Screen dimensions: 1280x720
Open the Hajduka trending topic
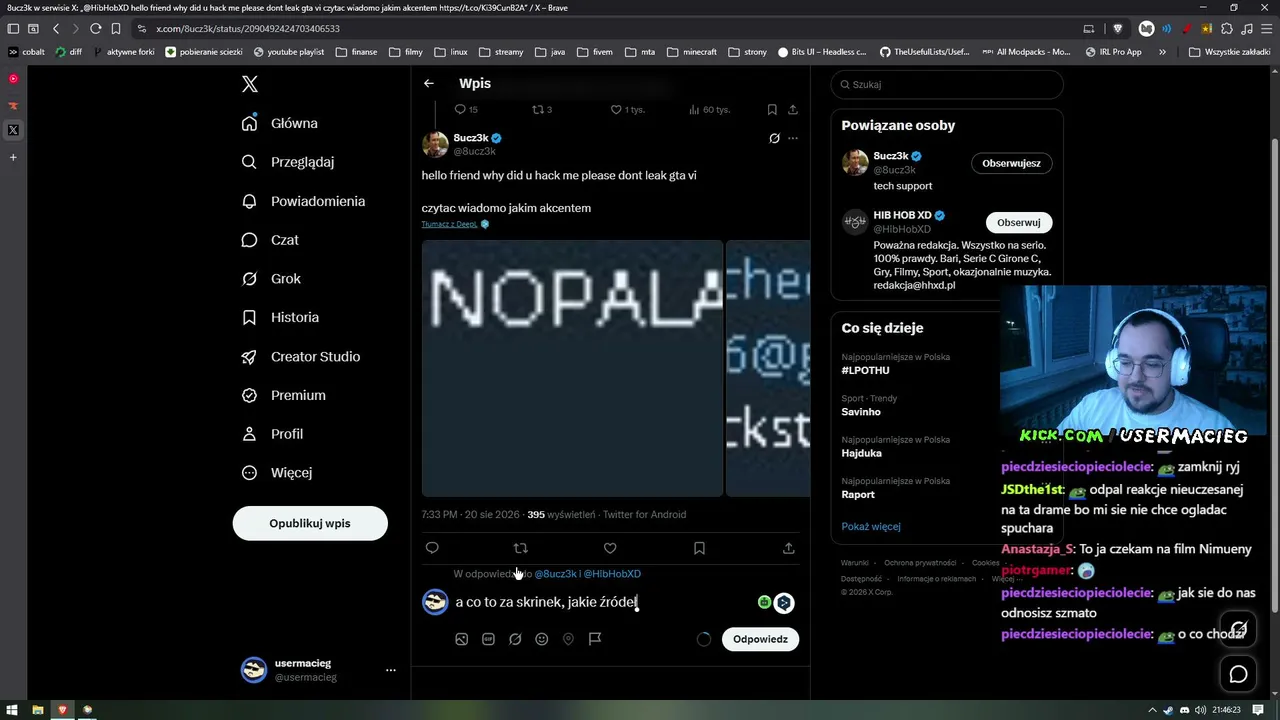tap(862, 453)
